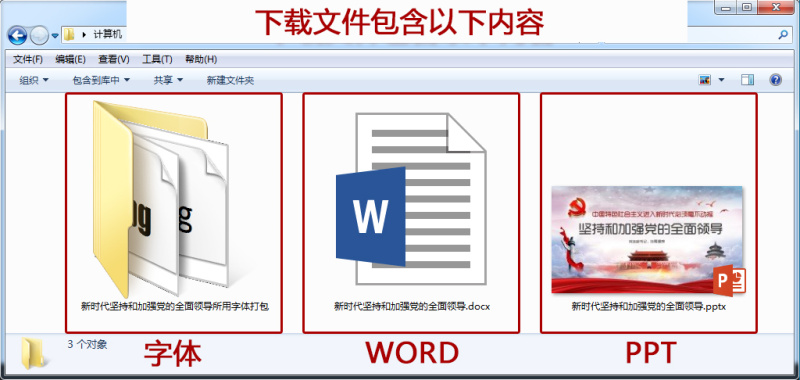Screen dimensions: 800x380
Task: Click the change view icon
Action: click(x=705, y=80)
